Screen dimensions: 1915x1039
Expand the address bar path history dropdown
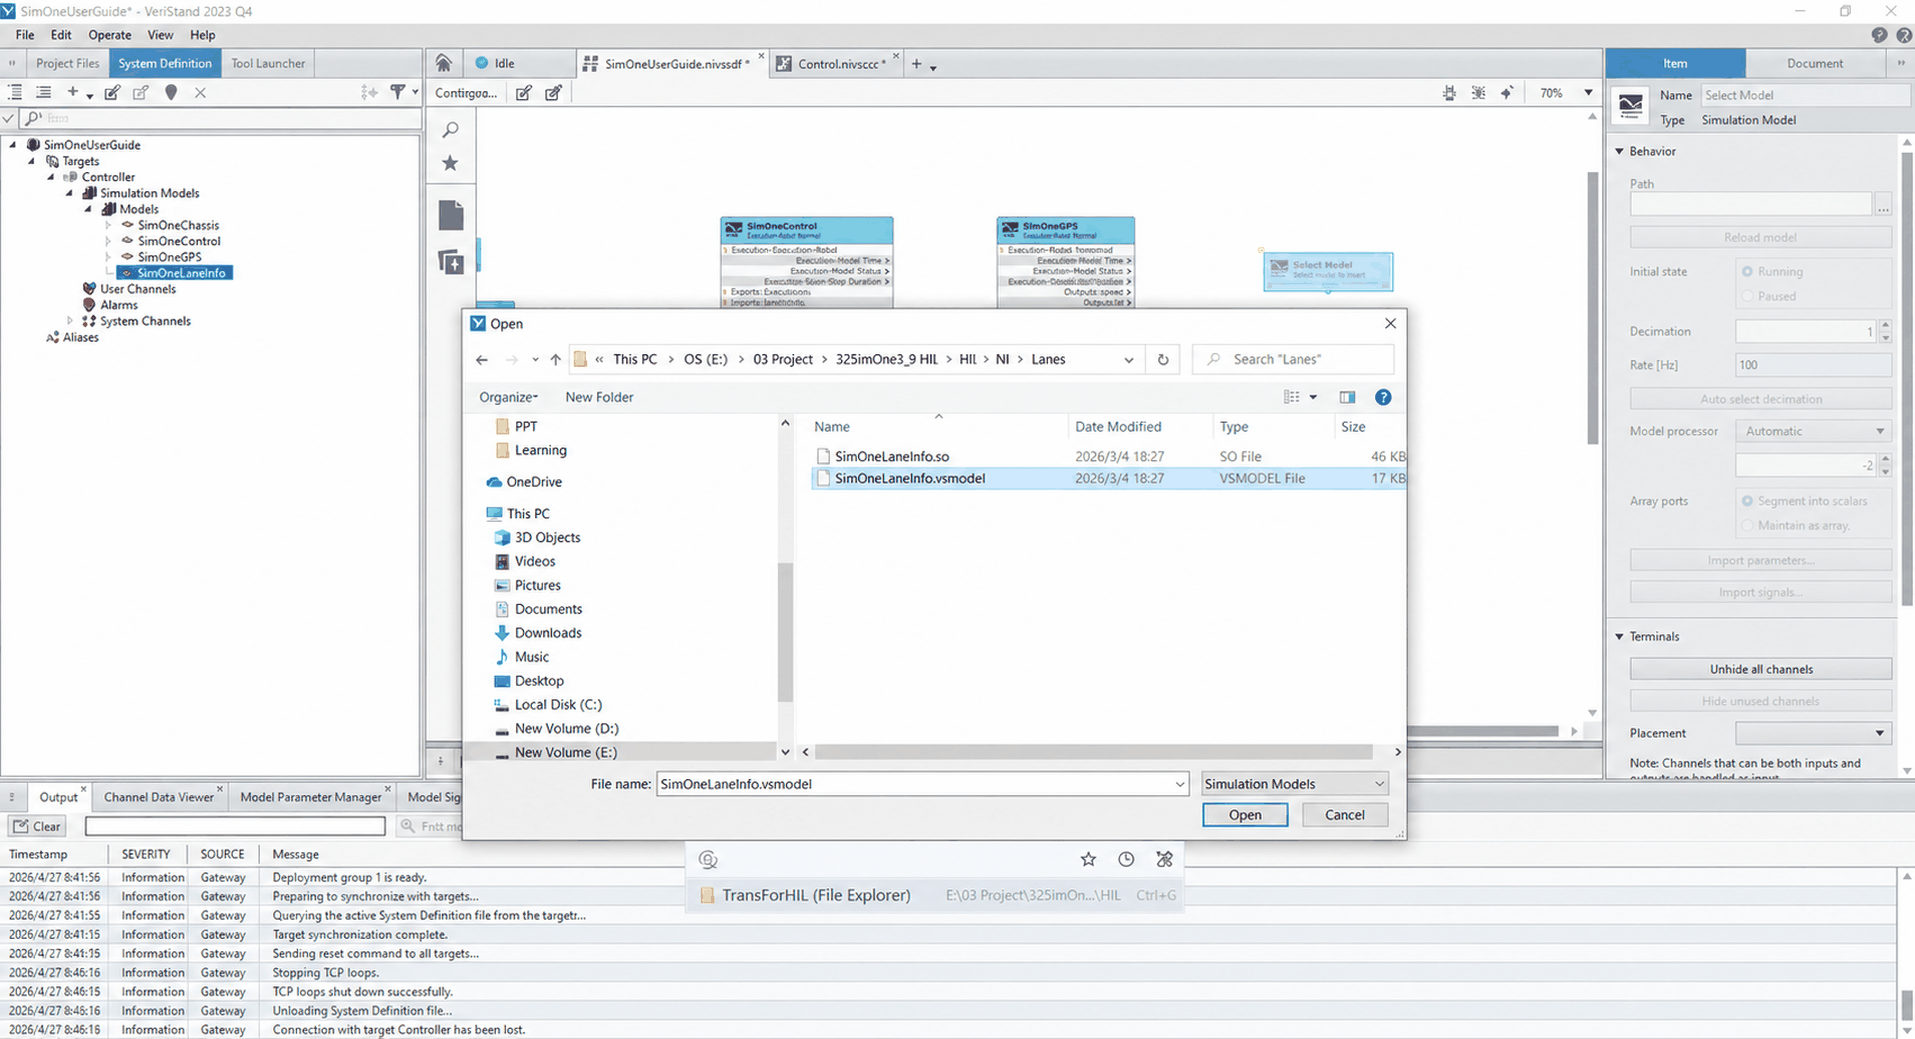[1129, 360]
